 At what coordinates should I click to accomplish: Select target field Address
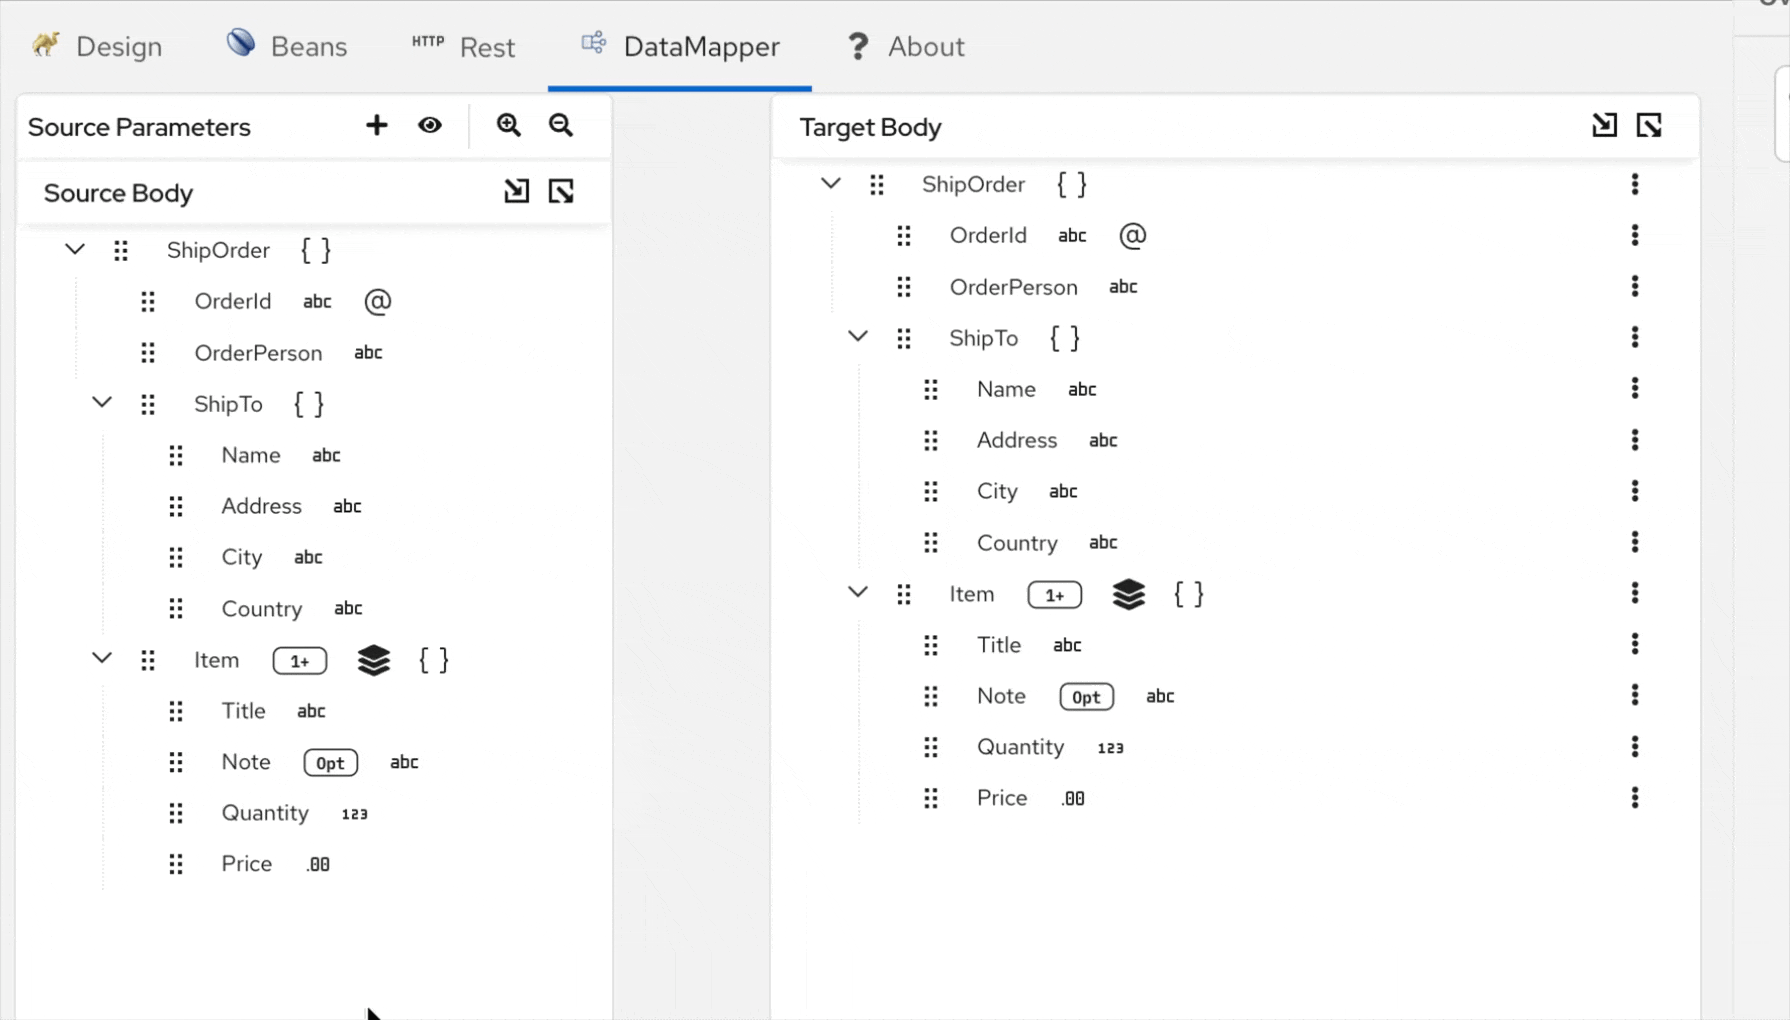1017,440
